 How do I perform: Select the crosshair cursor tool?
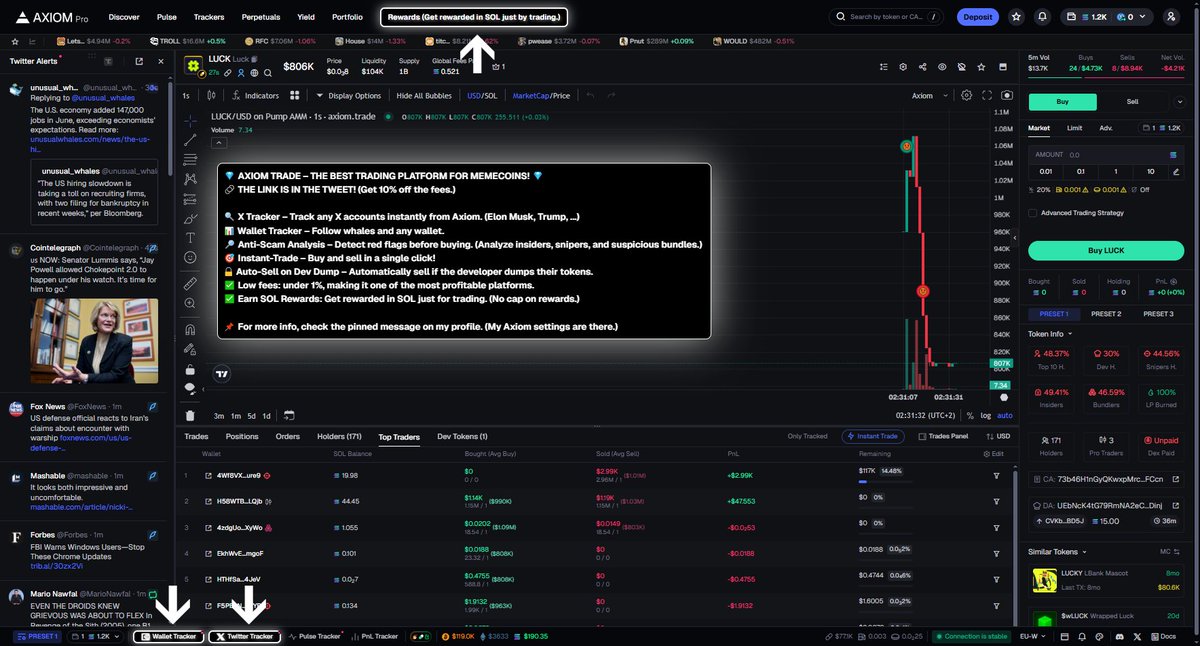[190, 120]
